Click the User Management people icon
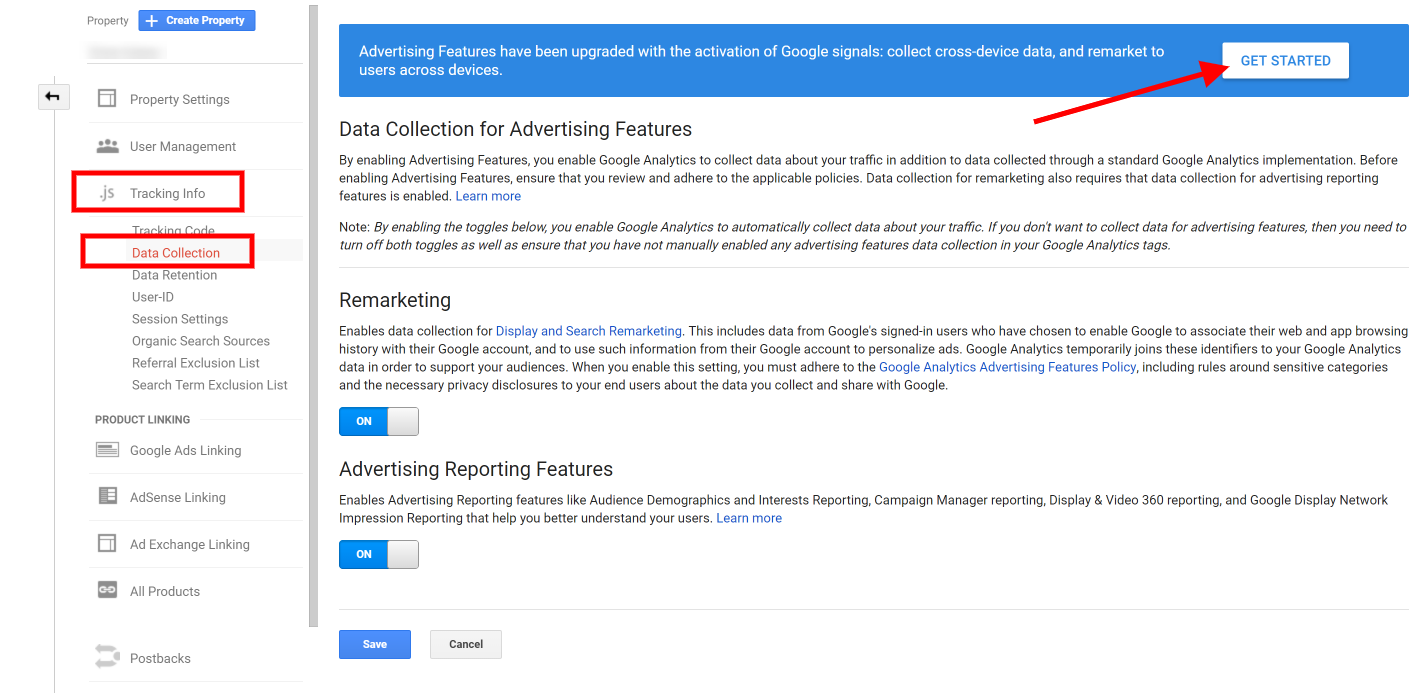This screenshot has height=693, width=1415. pyautogui.click(x=107, y=146)
